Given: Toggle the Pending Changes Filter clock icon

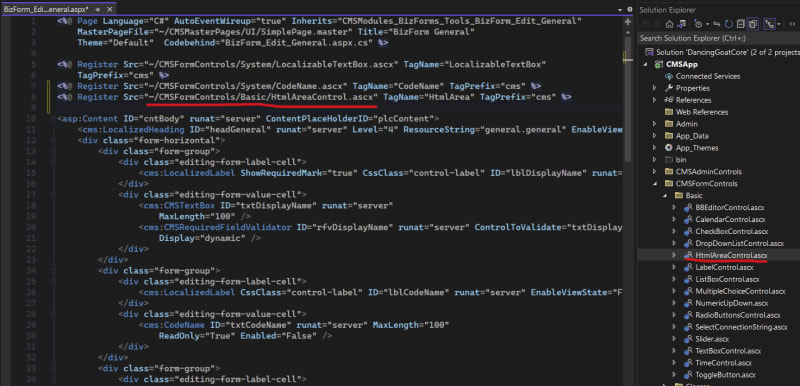Looking at the screenshot, I should click(697, 24).
